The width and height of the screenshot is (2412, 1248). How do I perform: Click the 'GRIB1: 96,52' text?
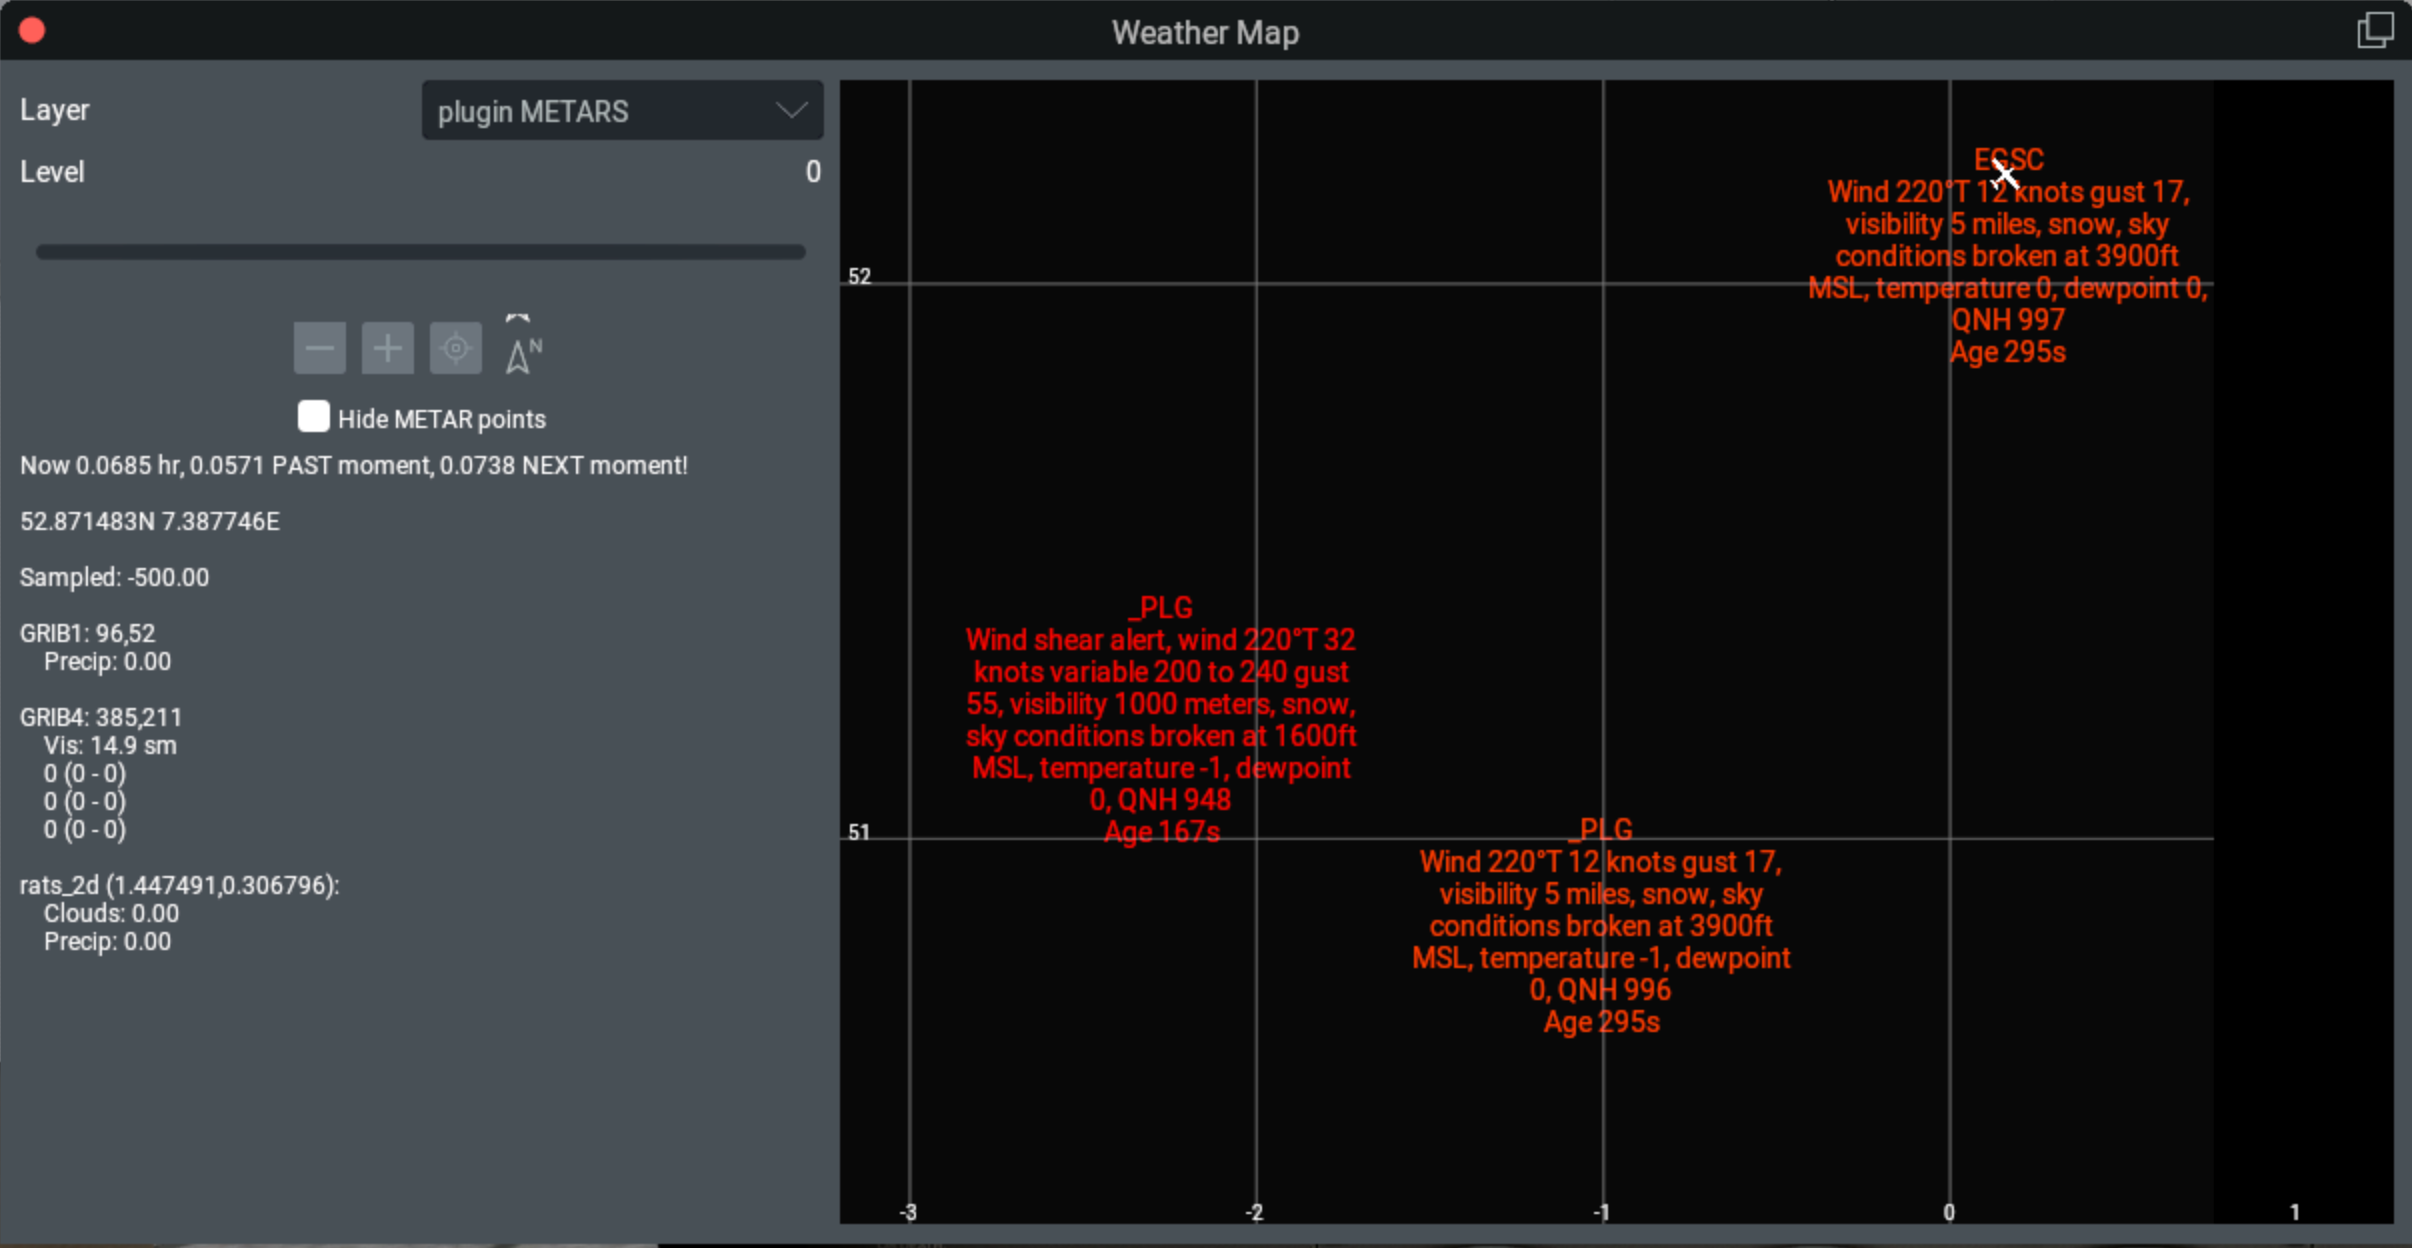tap(88, 633)
